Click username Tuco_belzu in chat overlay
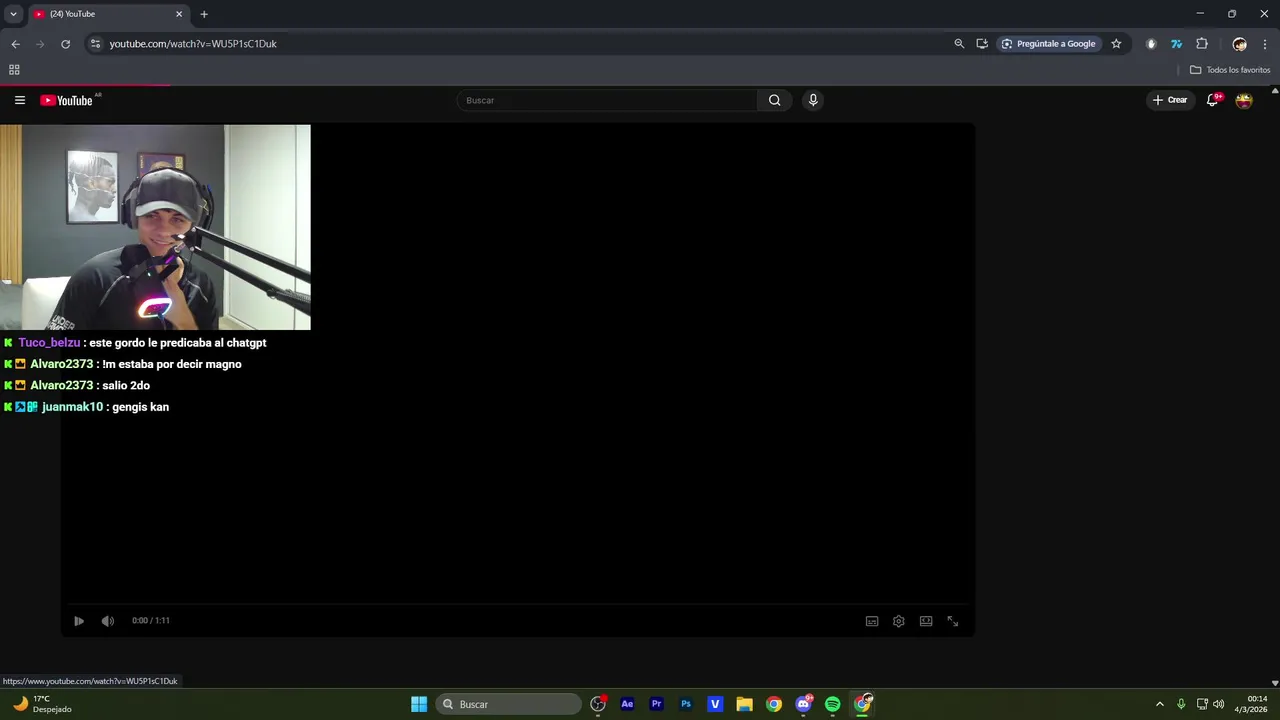Image resolution: width=1280 pixels, height=720 pixels. point(49,343)
